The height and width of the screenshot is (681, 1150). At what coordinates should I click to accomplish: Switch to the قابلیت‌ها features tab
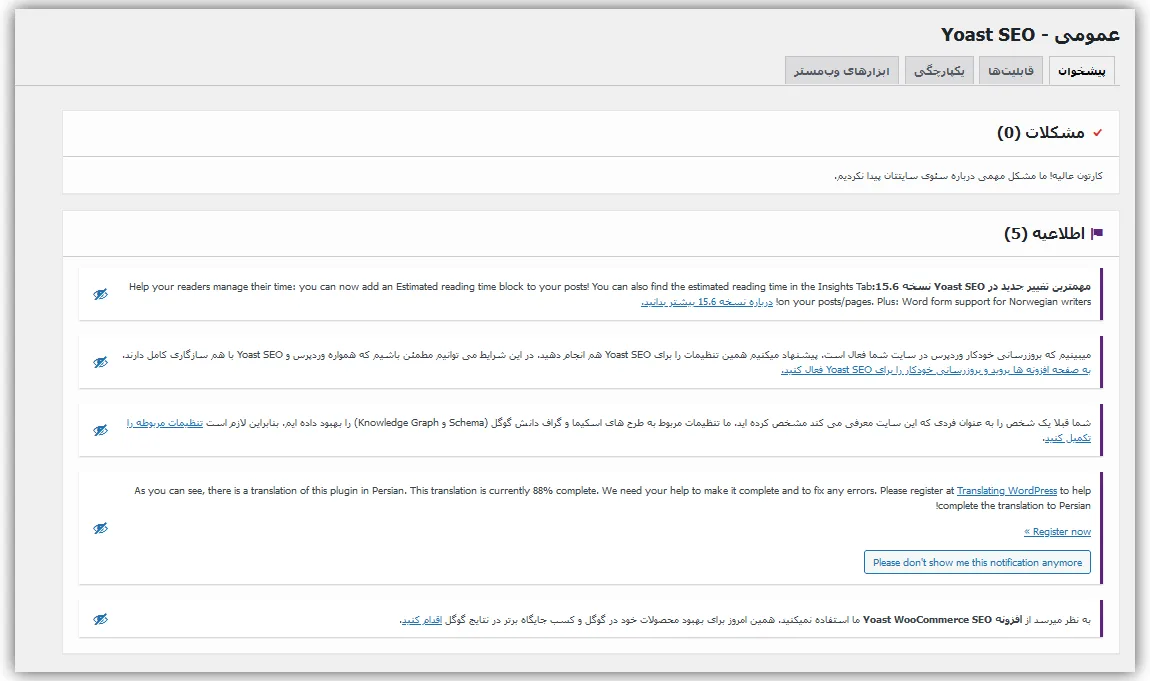point(1011,71)
